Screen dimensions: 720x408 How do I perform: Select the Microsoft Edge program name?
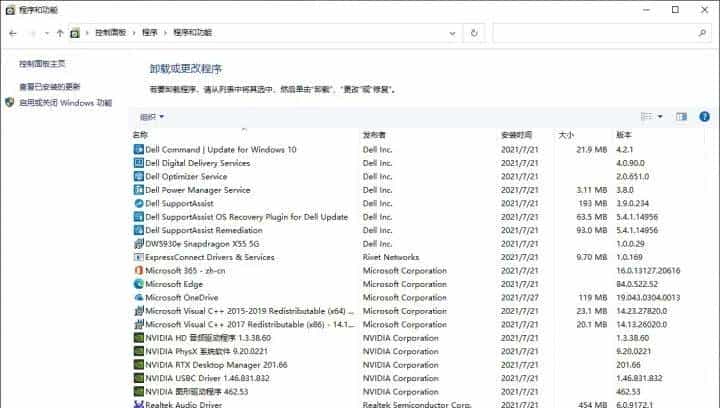pyautogui.click(x=174, y=284)
